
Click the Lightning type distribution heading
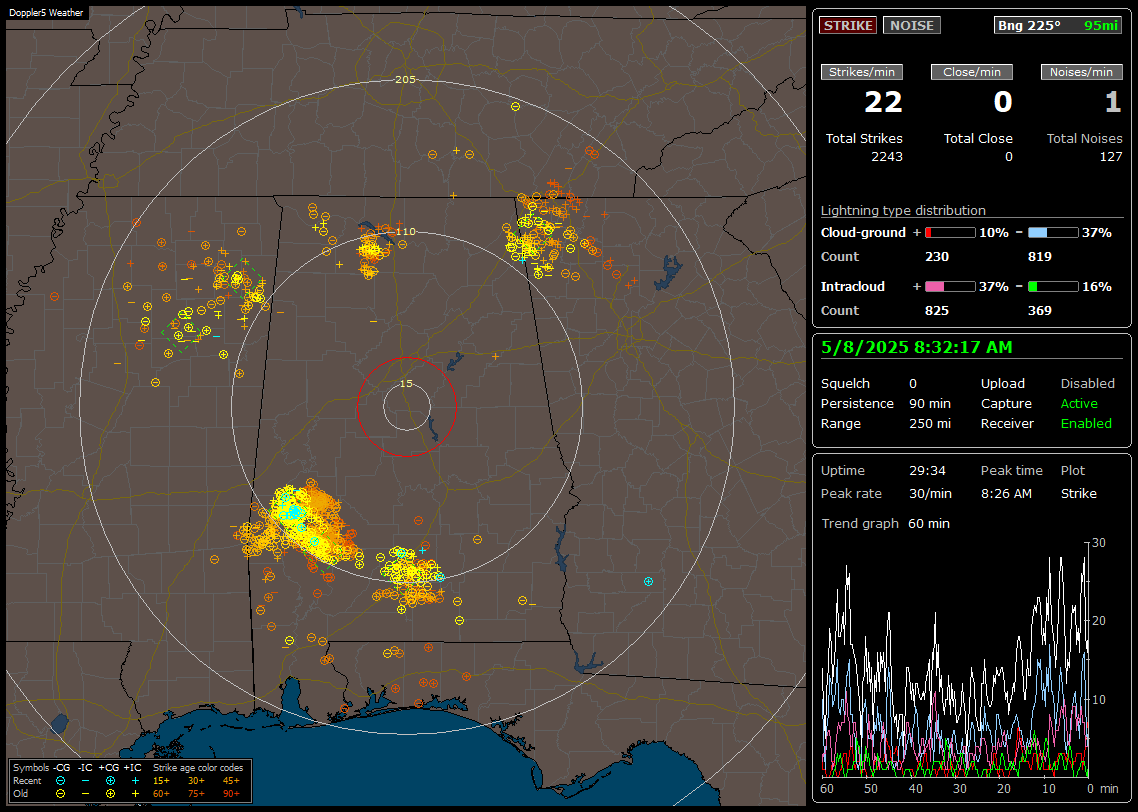coord(903,210)
